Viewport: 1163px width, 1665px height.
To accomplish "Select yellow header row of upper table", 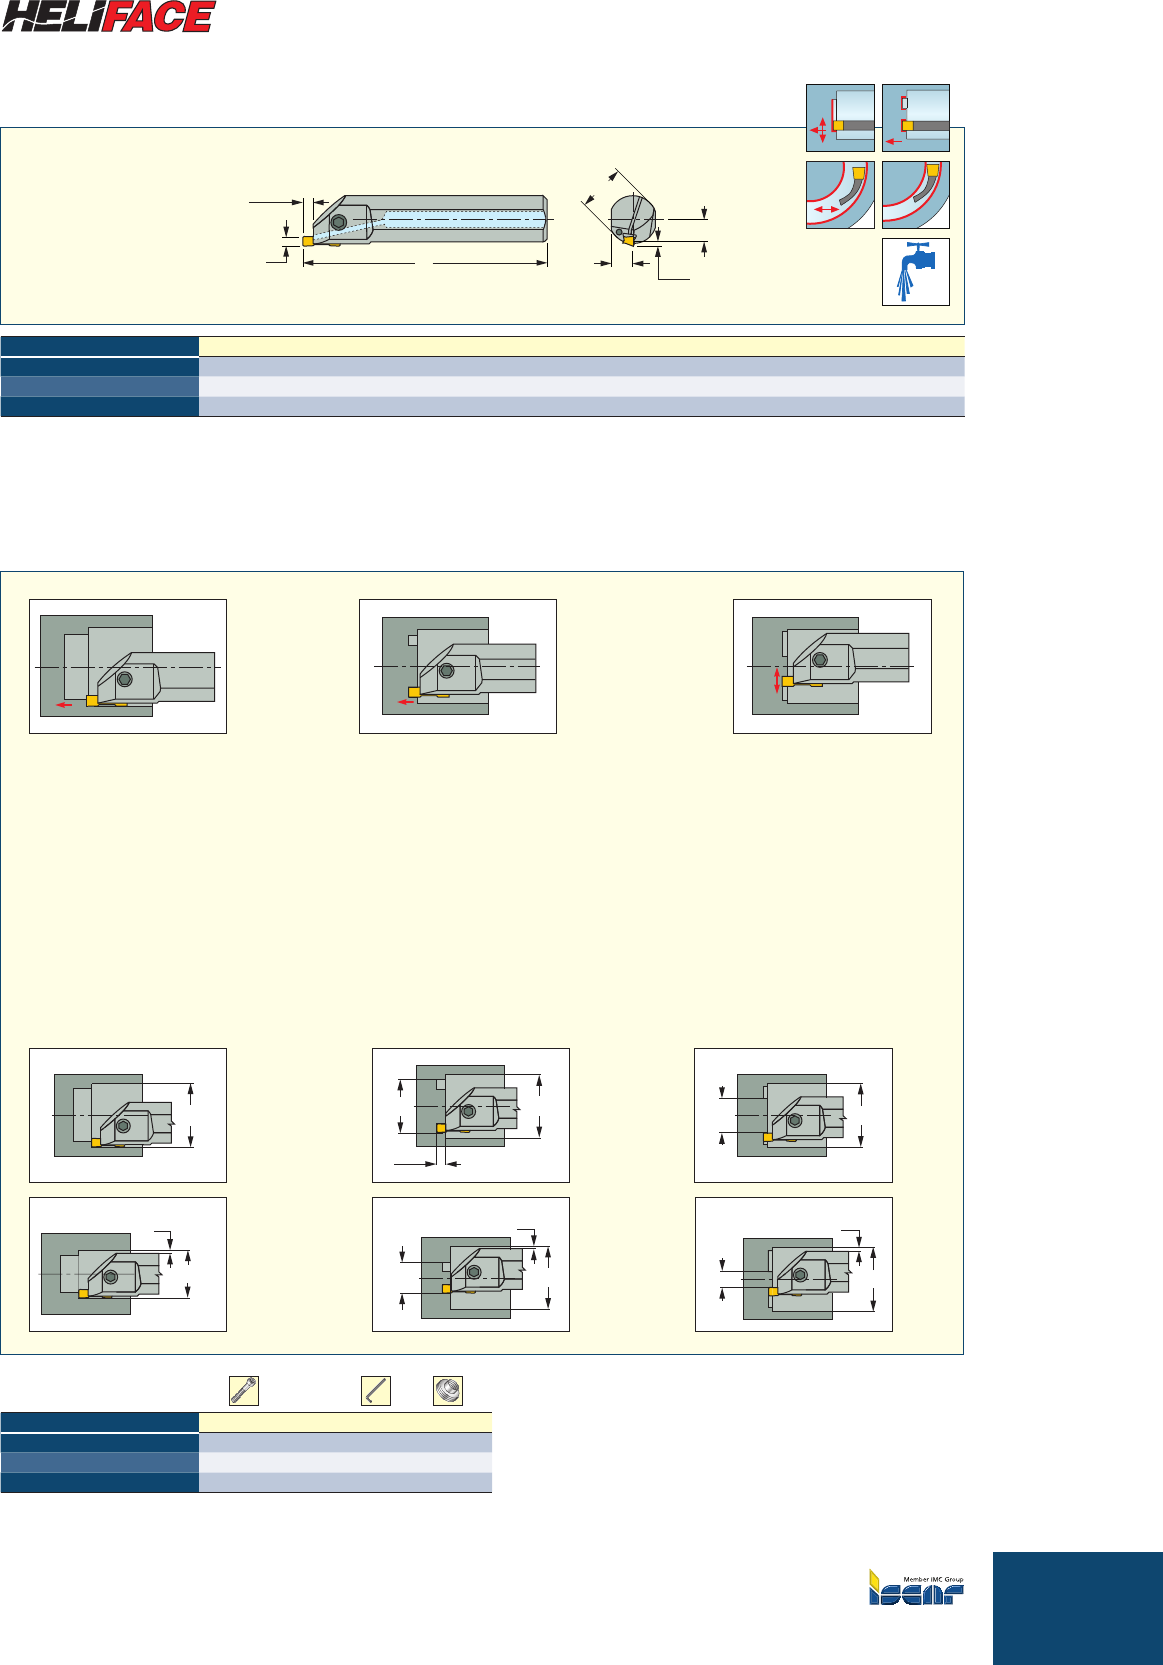I will pyautogui.click(x=581, y=346).
